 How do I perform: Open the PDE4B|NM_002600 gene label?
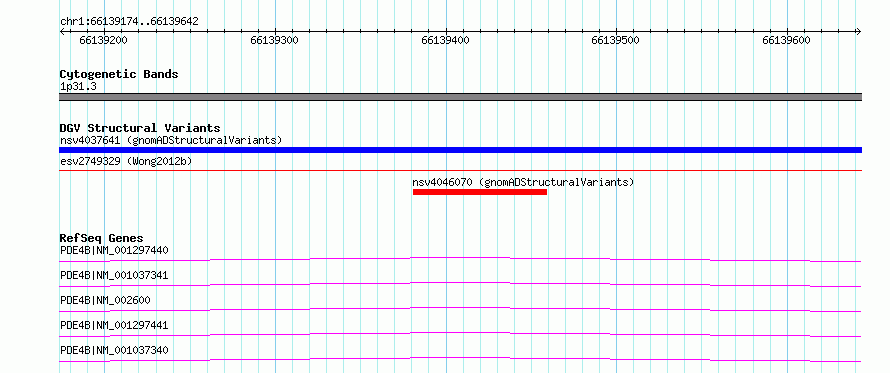coord(105,300)
